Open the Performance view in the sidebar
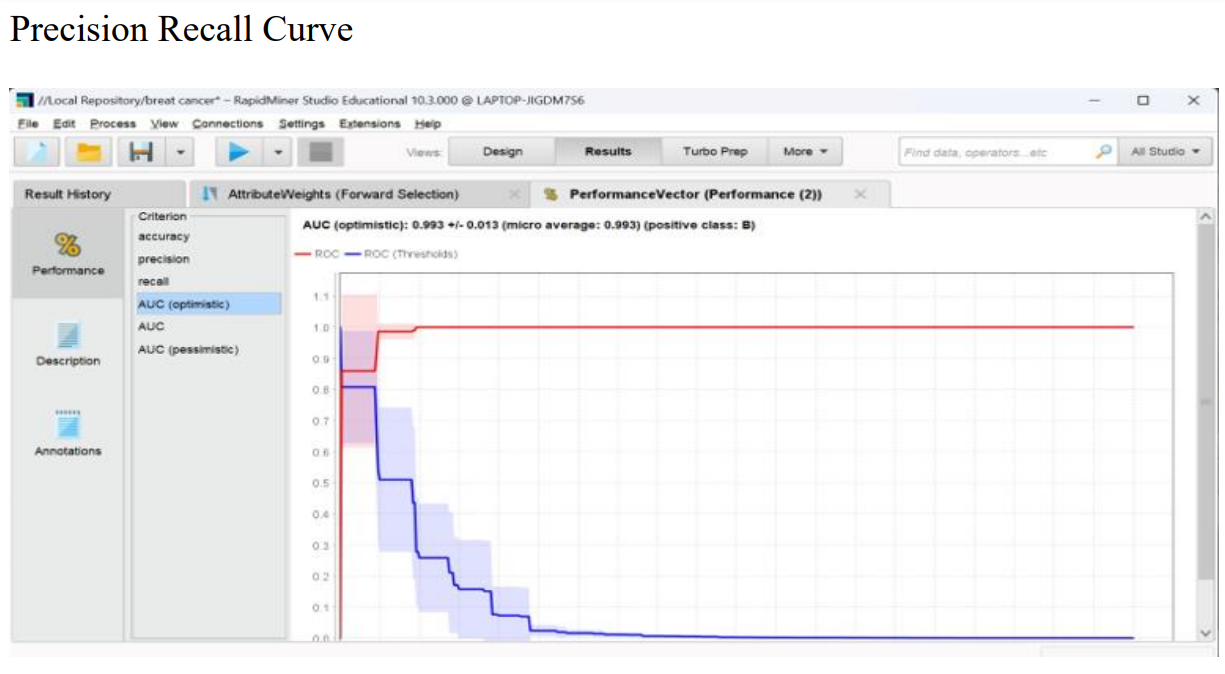 pyautogui.click(x=68, y=253)
